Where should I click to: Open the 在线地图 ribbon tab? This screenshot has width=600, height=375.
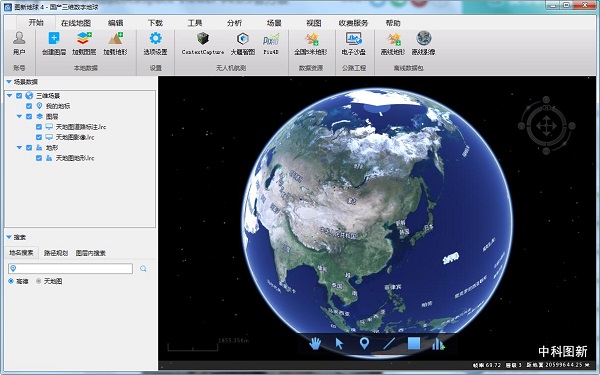click(x=76, y=23)
